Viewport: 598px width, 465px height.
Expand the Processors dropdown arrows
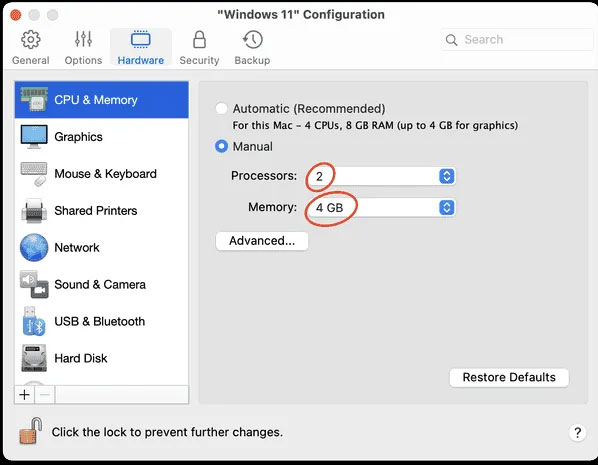[x=447, y=176]
